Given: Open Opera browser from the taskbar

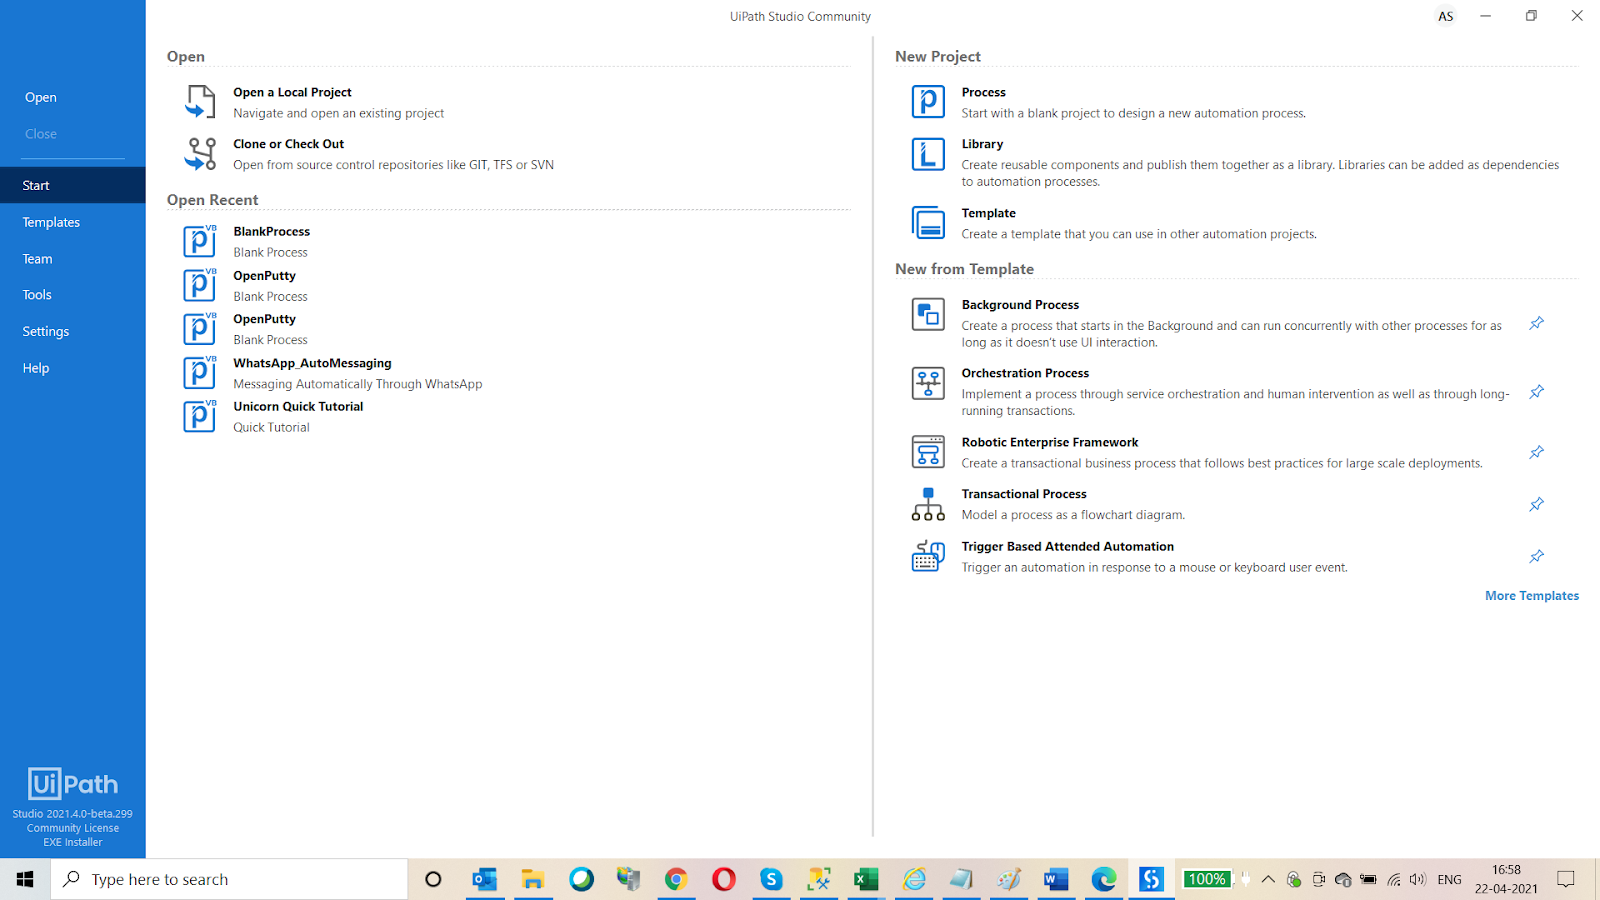Looking at the screenshot, I should [724, 879].
